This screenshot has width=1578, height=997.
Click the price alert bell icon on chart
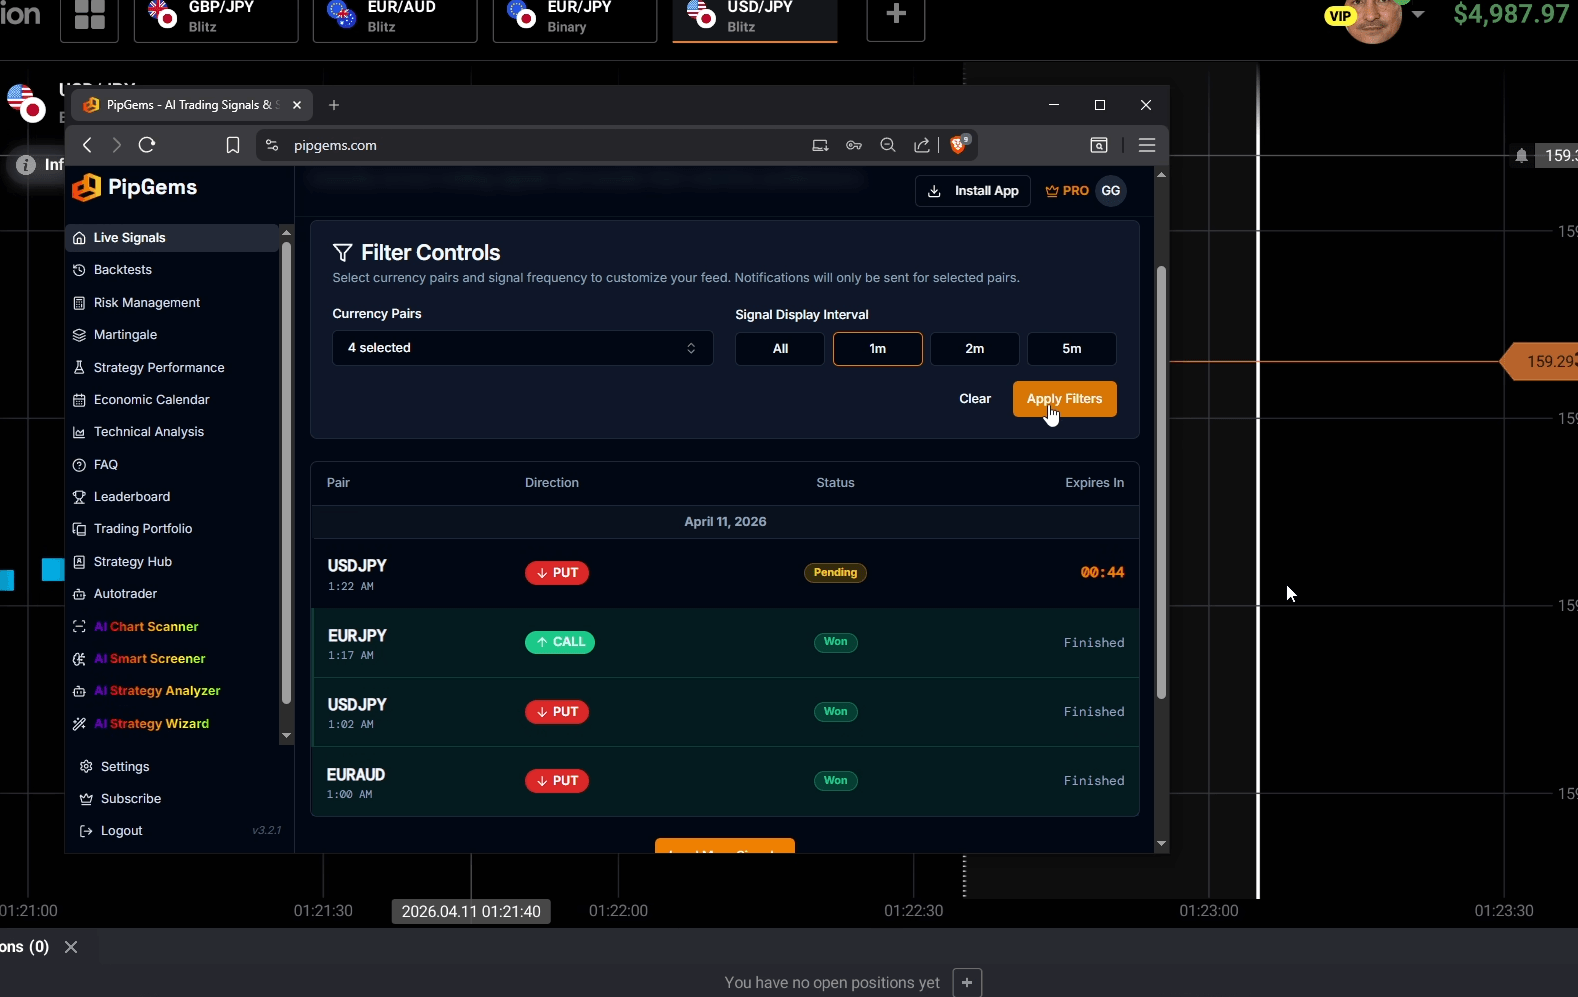click(x=1521, y=155)
